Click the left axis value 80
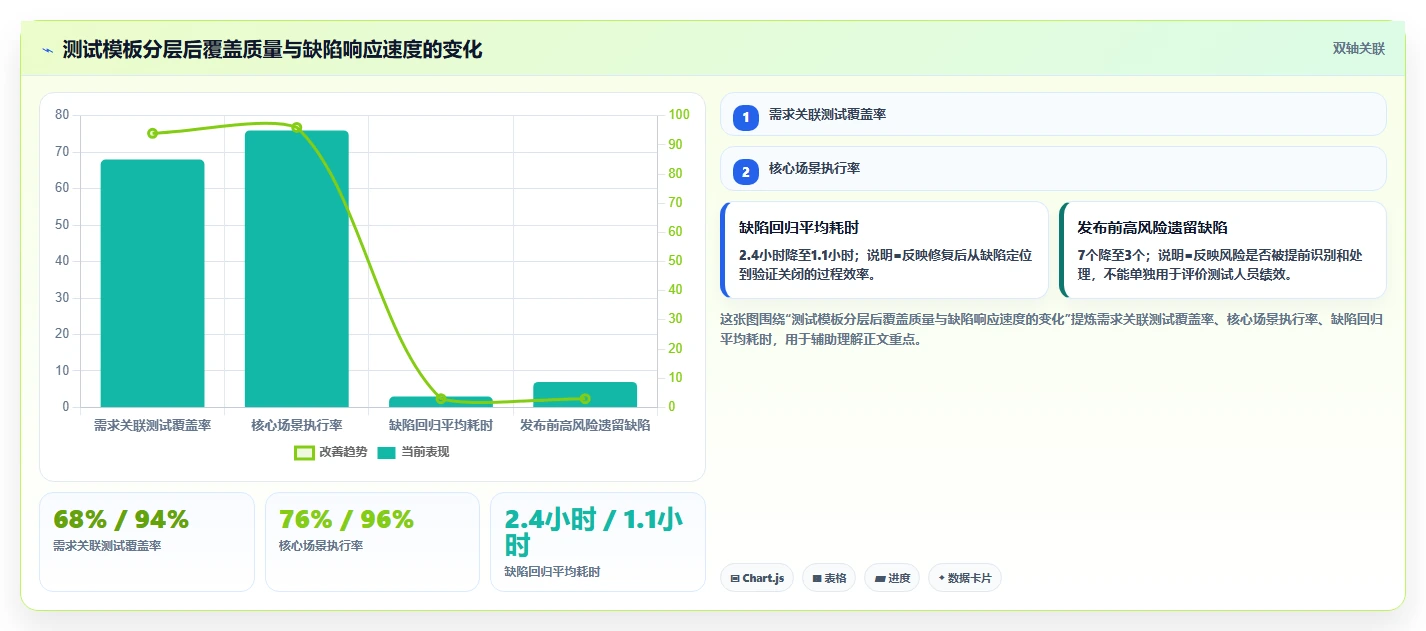The image size is (1426, 631). click(x=62, y=115)
